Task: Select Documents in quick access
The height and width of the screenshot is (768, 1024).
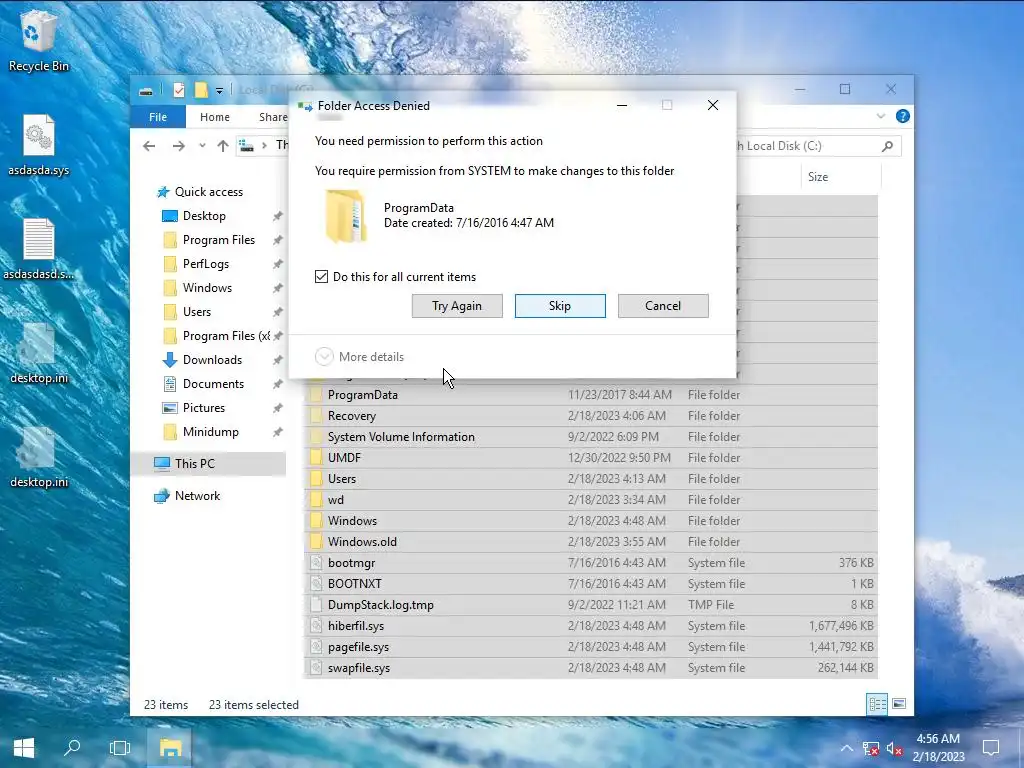Action: pos(213,384)
